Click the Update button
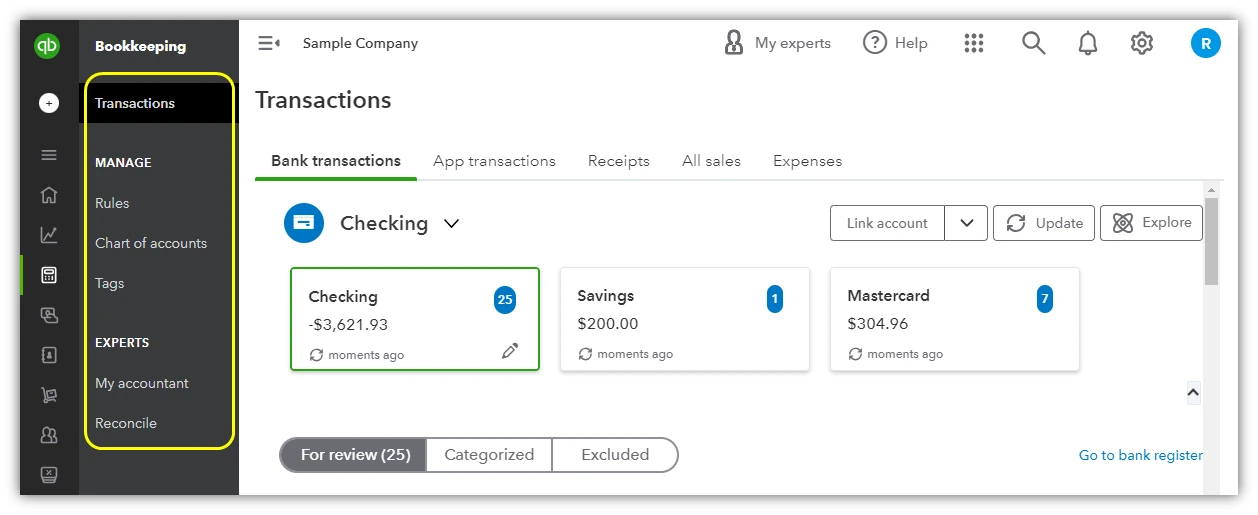 click(x=1044, y=223)
